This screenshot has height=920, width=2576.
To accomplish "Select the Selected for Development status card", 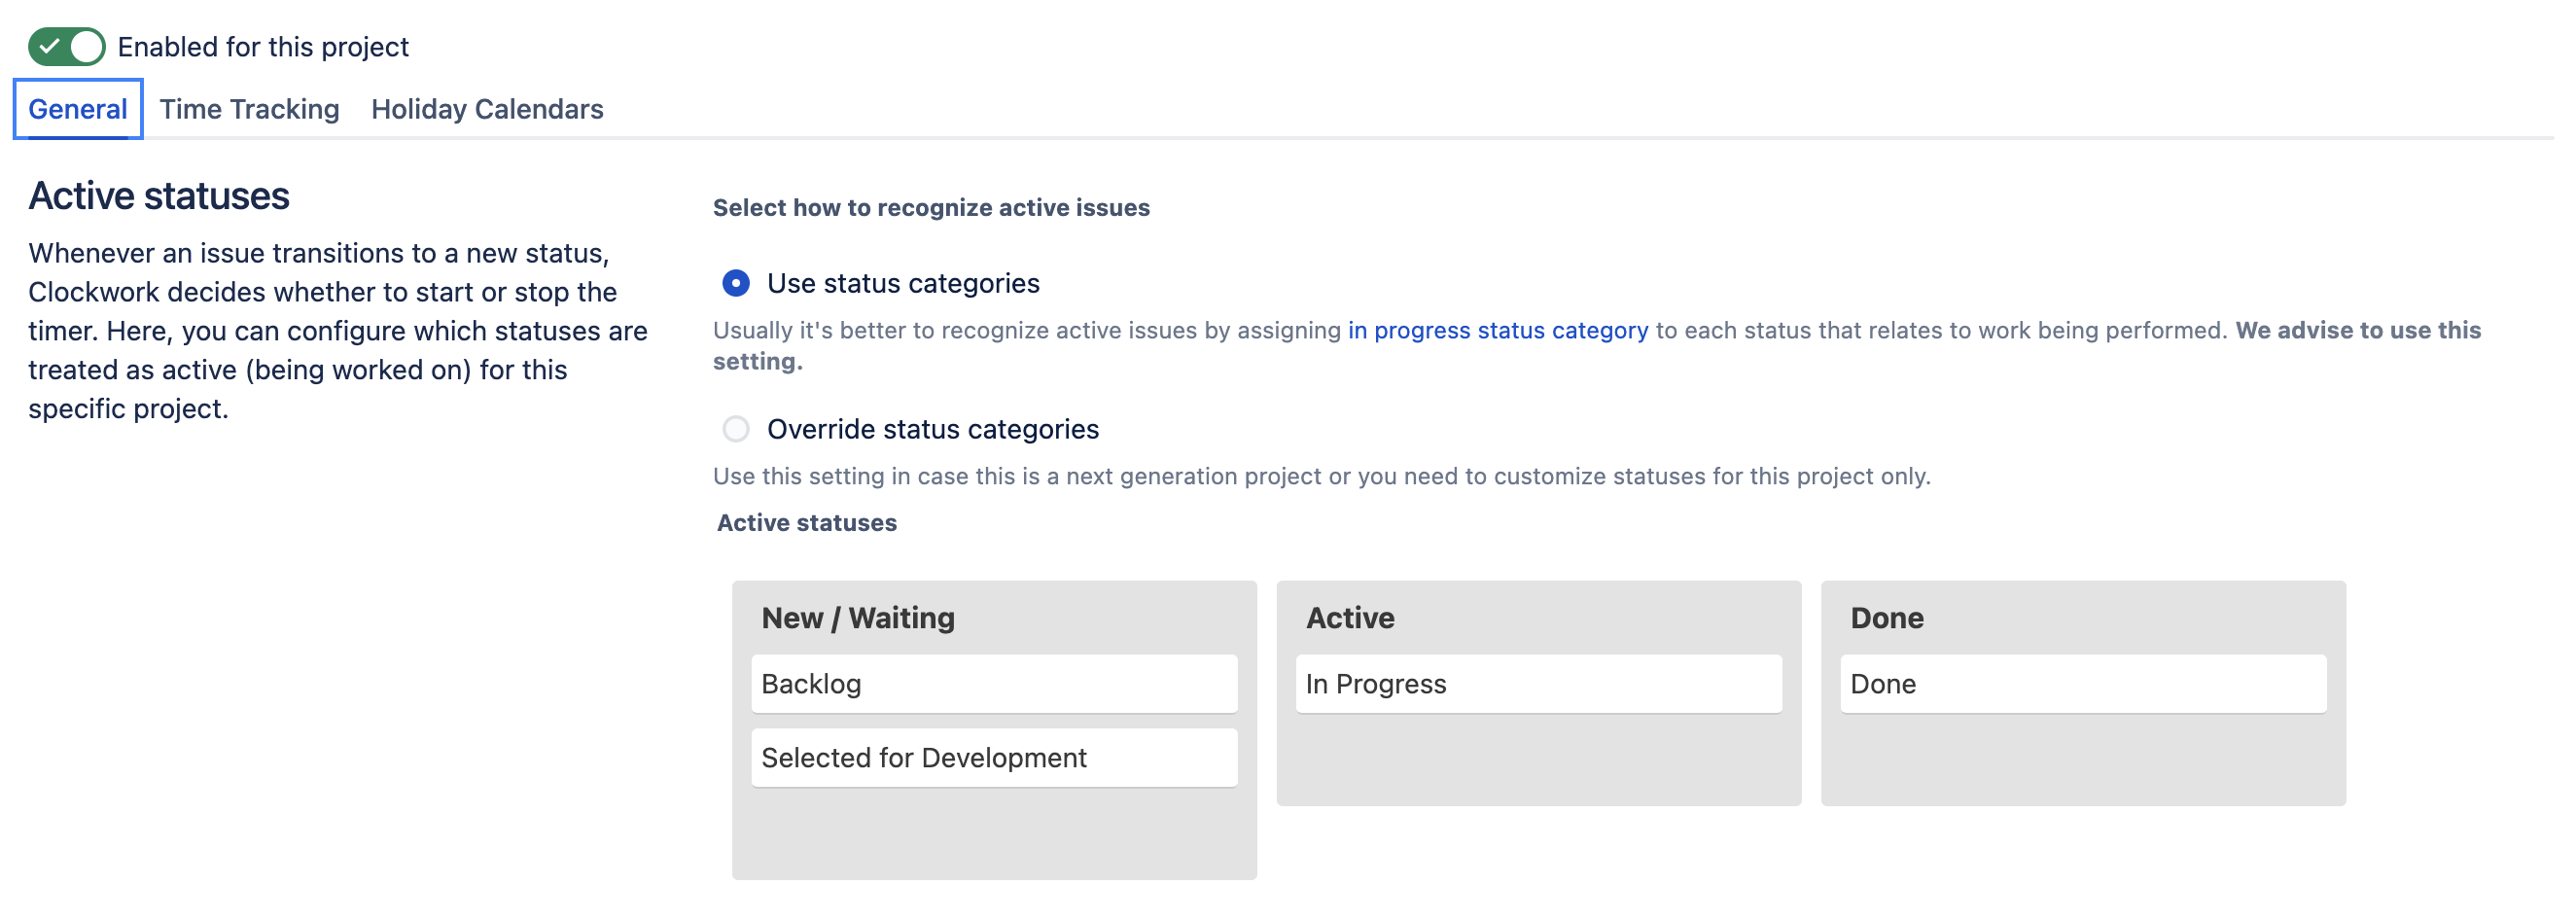I will (993, 758).
